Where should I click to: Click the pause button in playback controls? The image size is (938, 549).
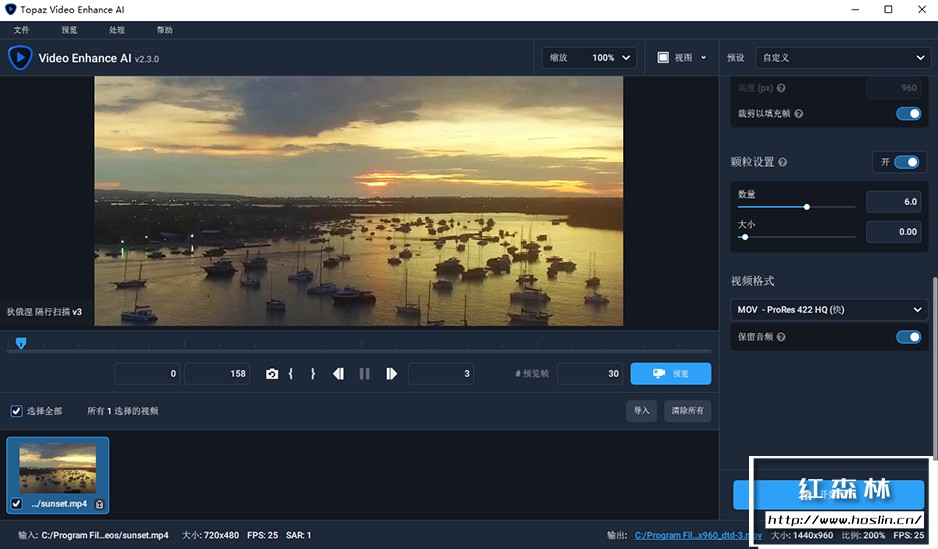[x=364, y=374]
